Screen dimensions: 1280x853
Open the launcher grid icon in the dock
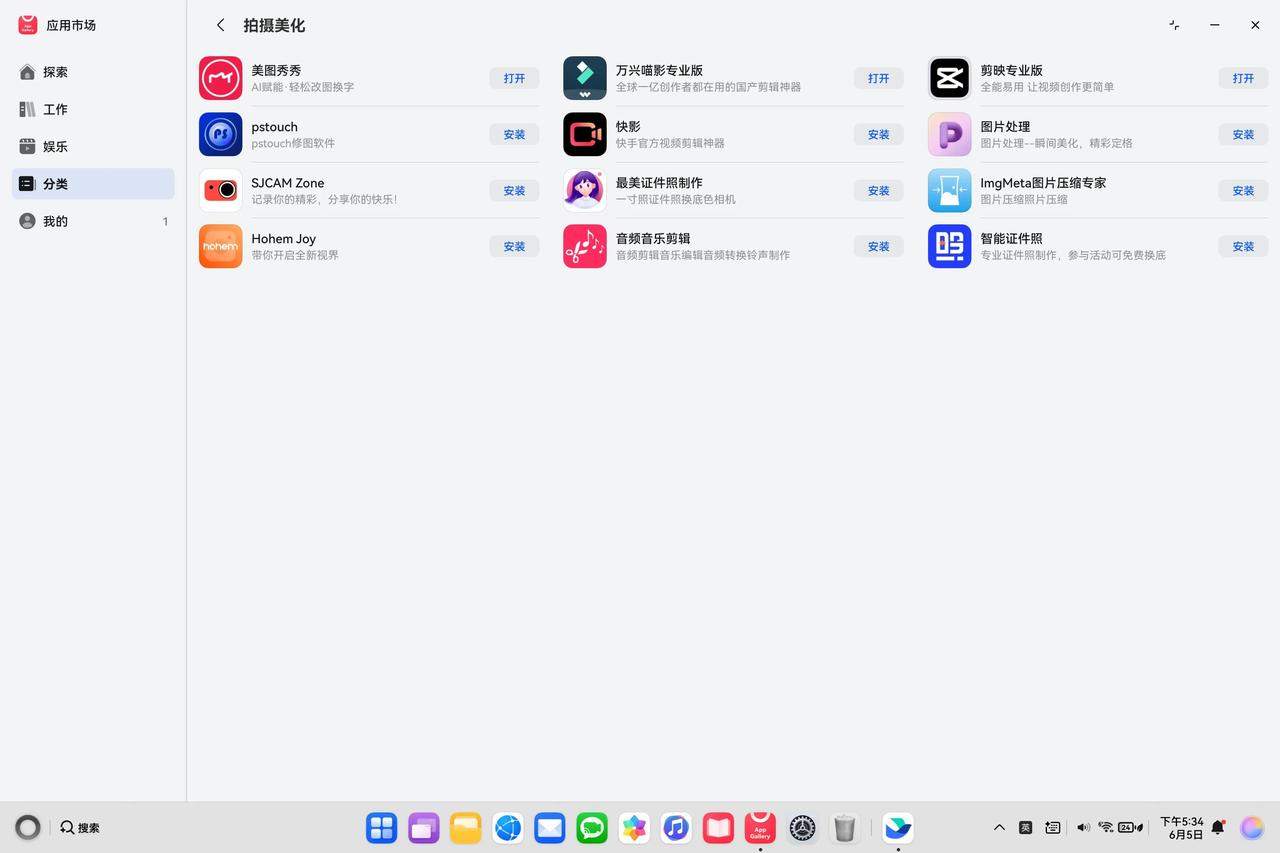click(382, 828)
